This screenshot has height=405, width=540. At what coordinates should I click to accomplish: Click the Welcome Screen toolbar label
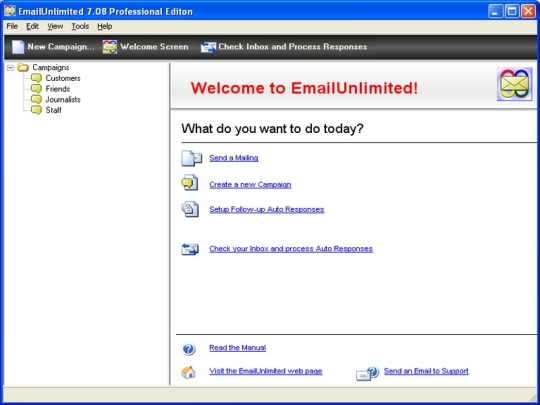click(154, 47)
